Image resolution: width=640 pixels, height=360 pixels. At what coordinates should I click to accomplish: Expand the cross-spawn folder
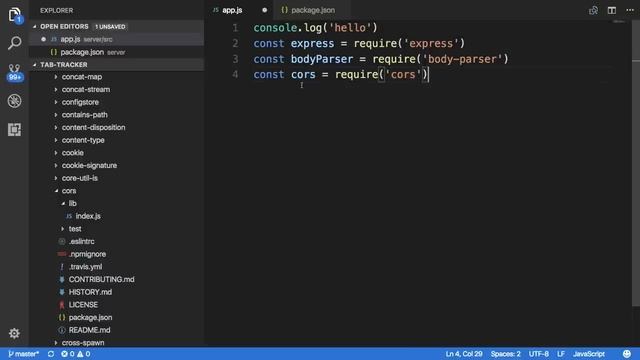tap(83, 342)
